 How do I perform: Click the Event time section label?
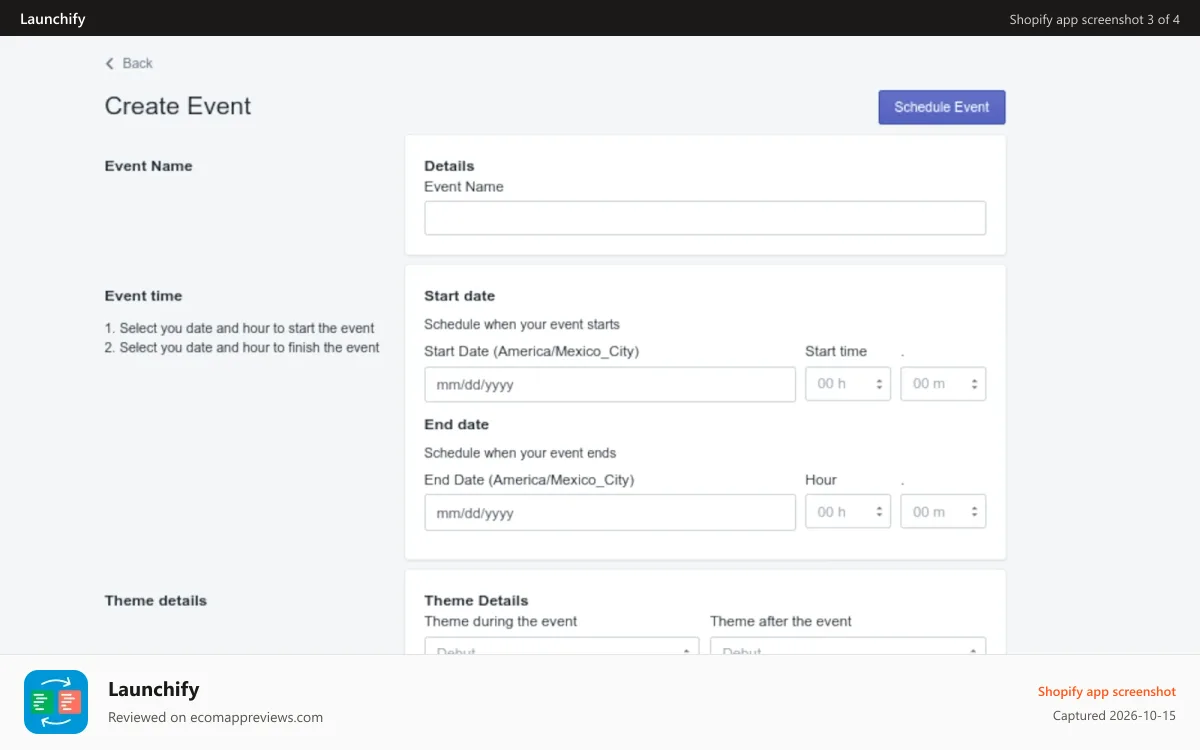(x=144, y=296)
